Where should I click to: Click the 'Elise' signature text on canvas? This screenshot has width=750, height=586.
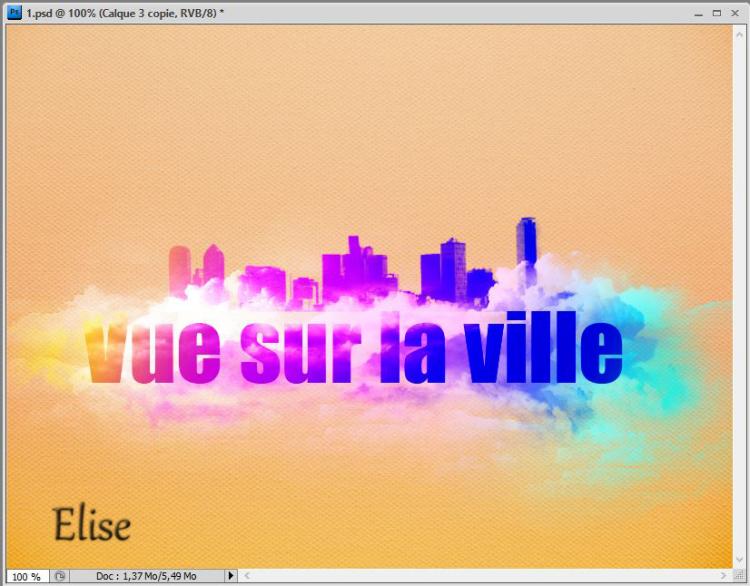91,523
